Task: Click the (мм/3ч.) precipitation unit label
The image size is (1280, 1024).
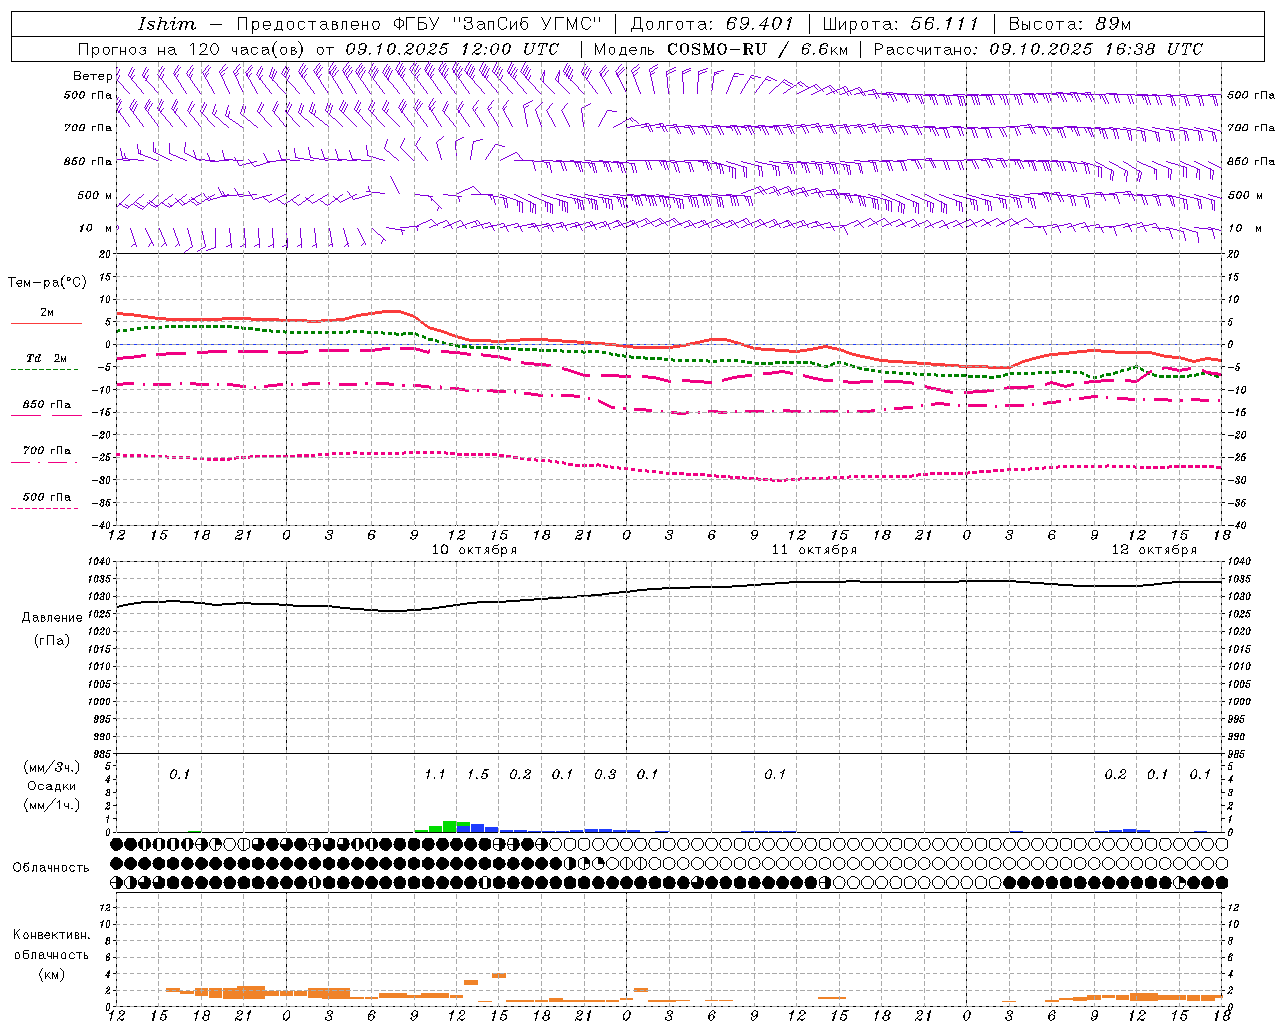Action: click(x=52, y=768)
